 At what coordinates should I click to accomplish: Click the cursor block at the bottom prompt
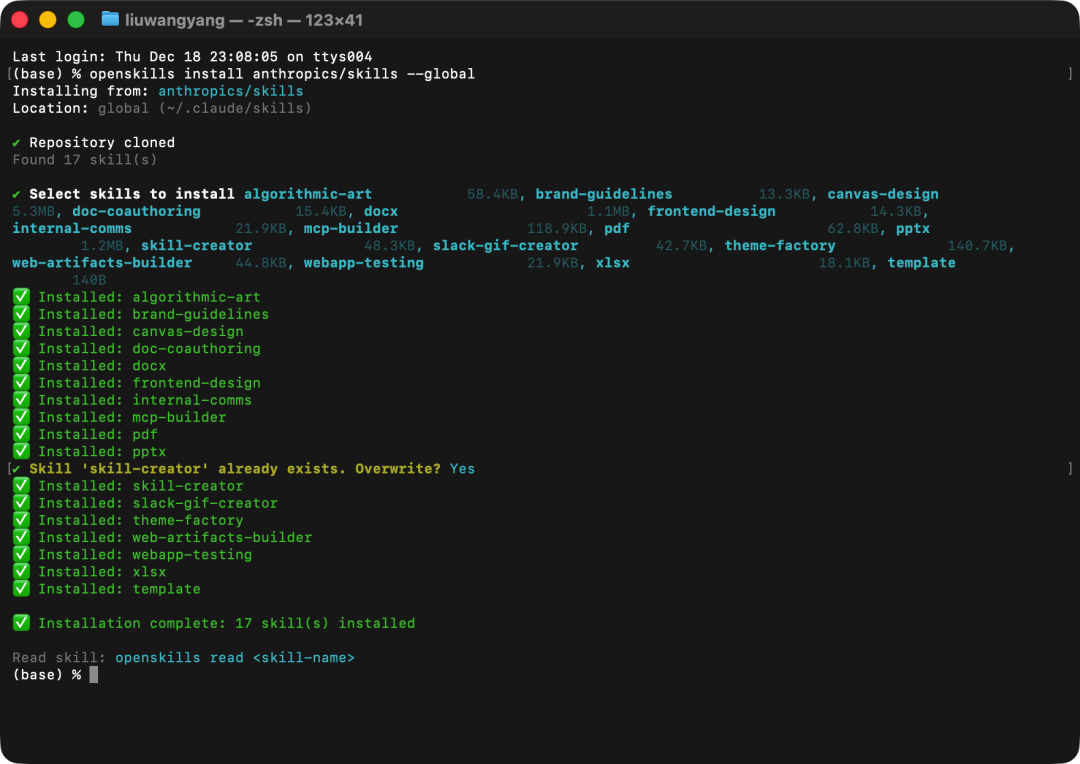point(94,675)
